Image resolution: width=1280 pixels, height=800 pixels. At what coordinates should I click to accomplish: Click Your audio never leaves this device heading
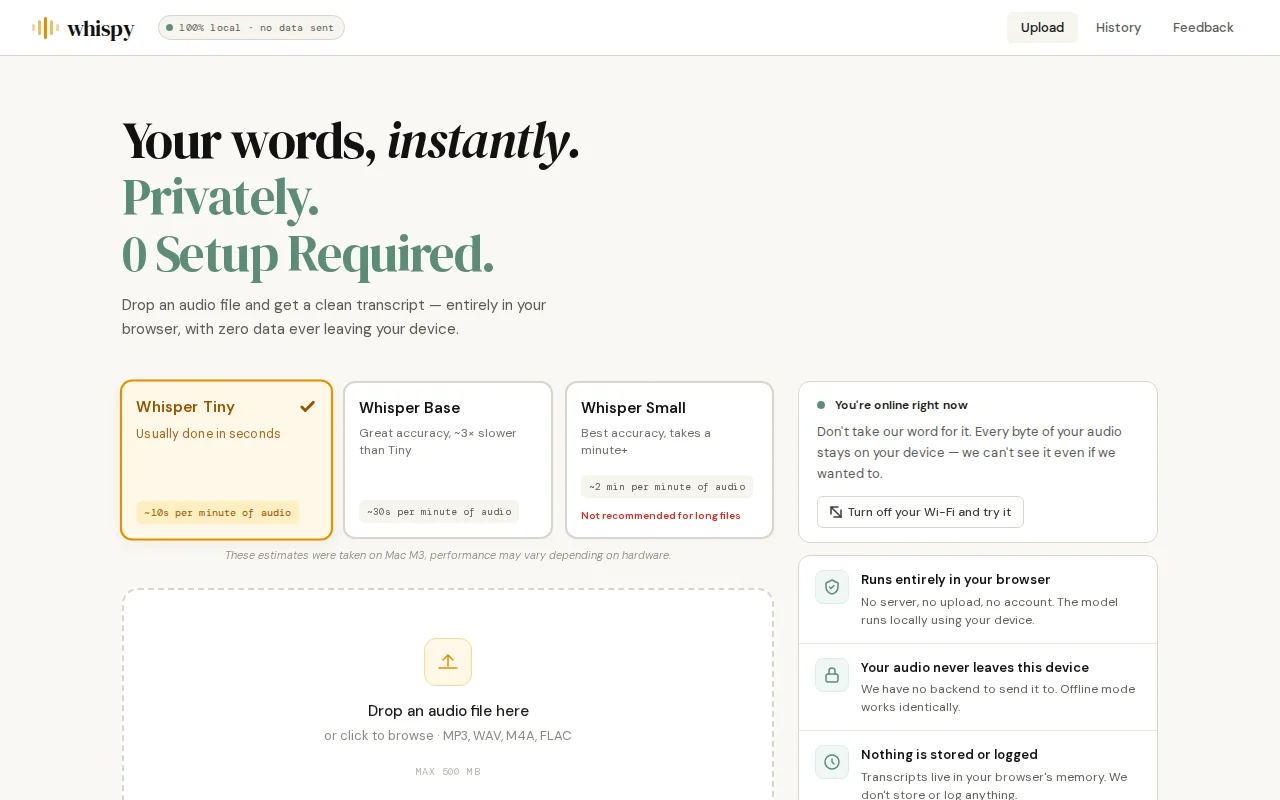(x=975, y=668)
